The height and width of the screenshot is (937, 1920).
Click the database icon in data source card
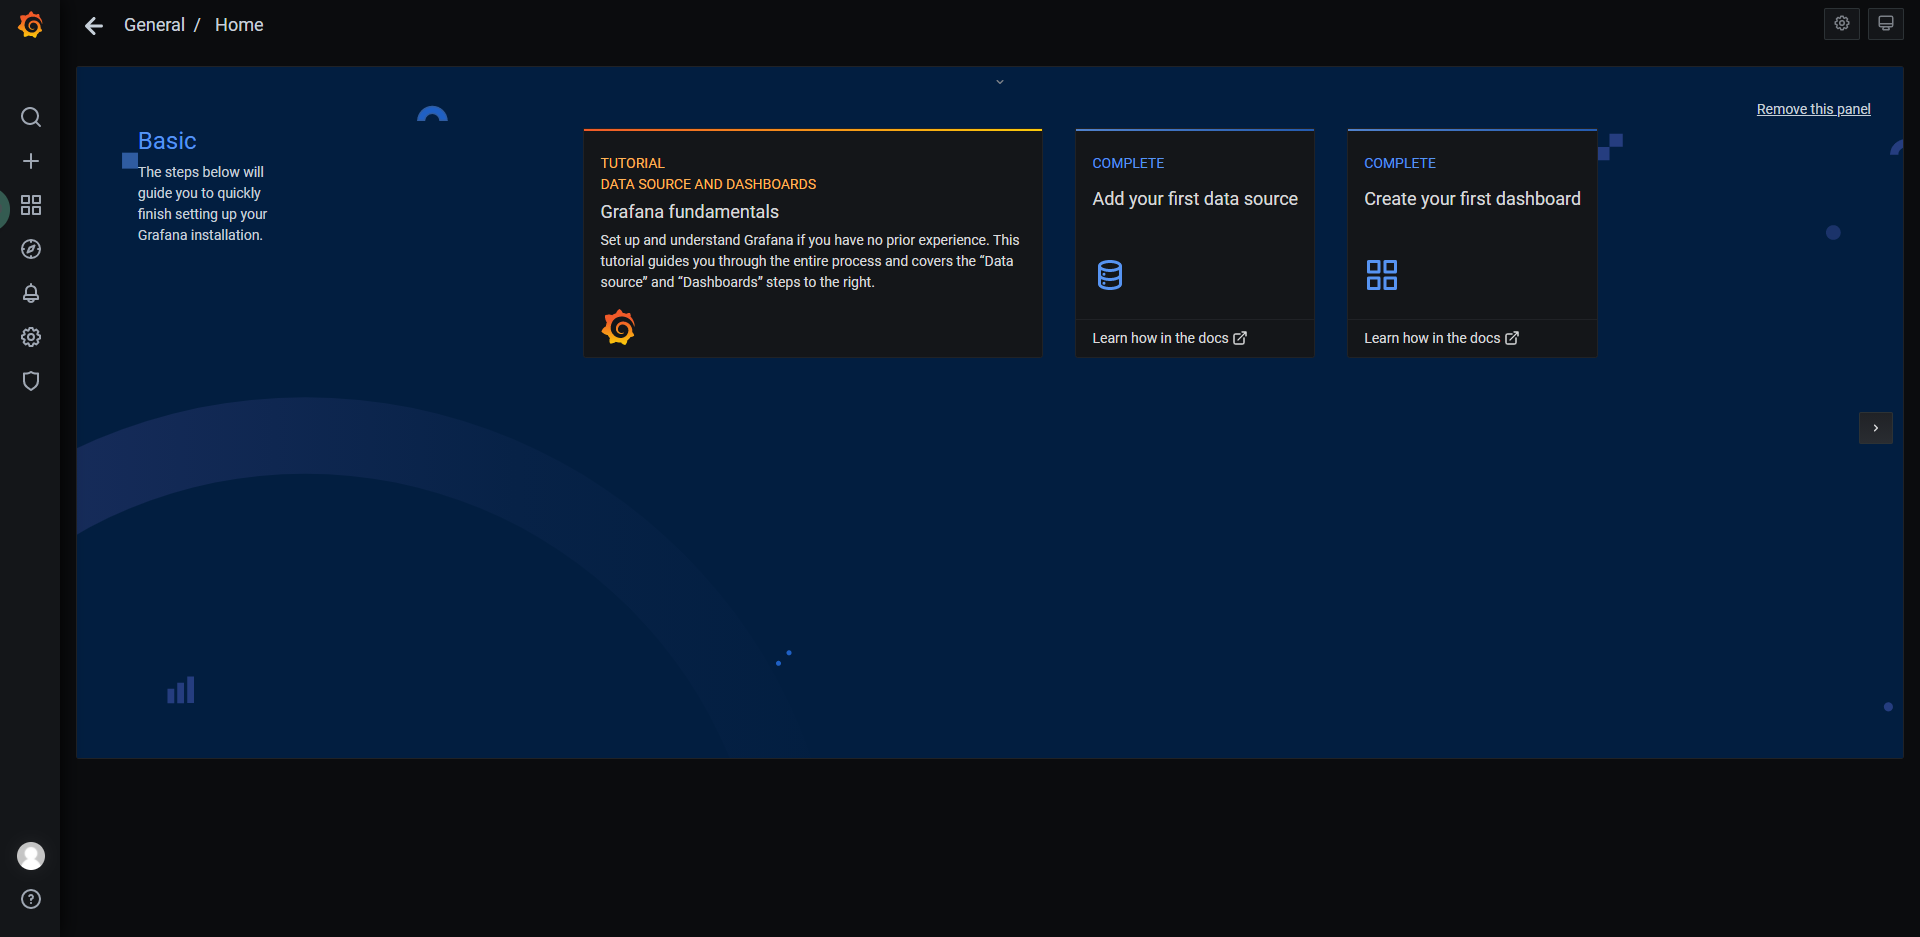(x=1110, y=274)
